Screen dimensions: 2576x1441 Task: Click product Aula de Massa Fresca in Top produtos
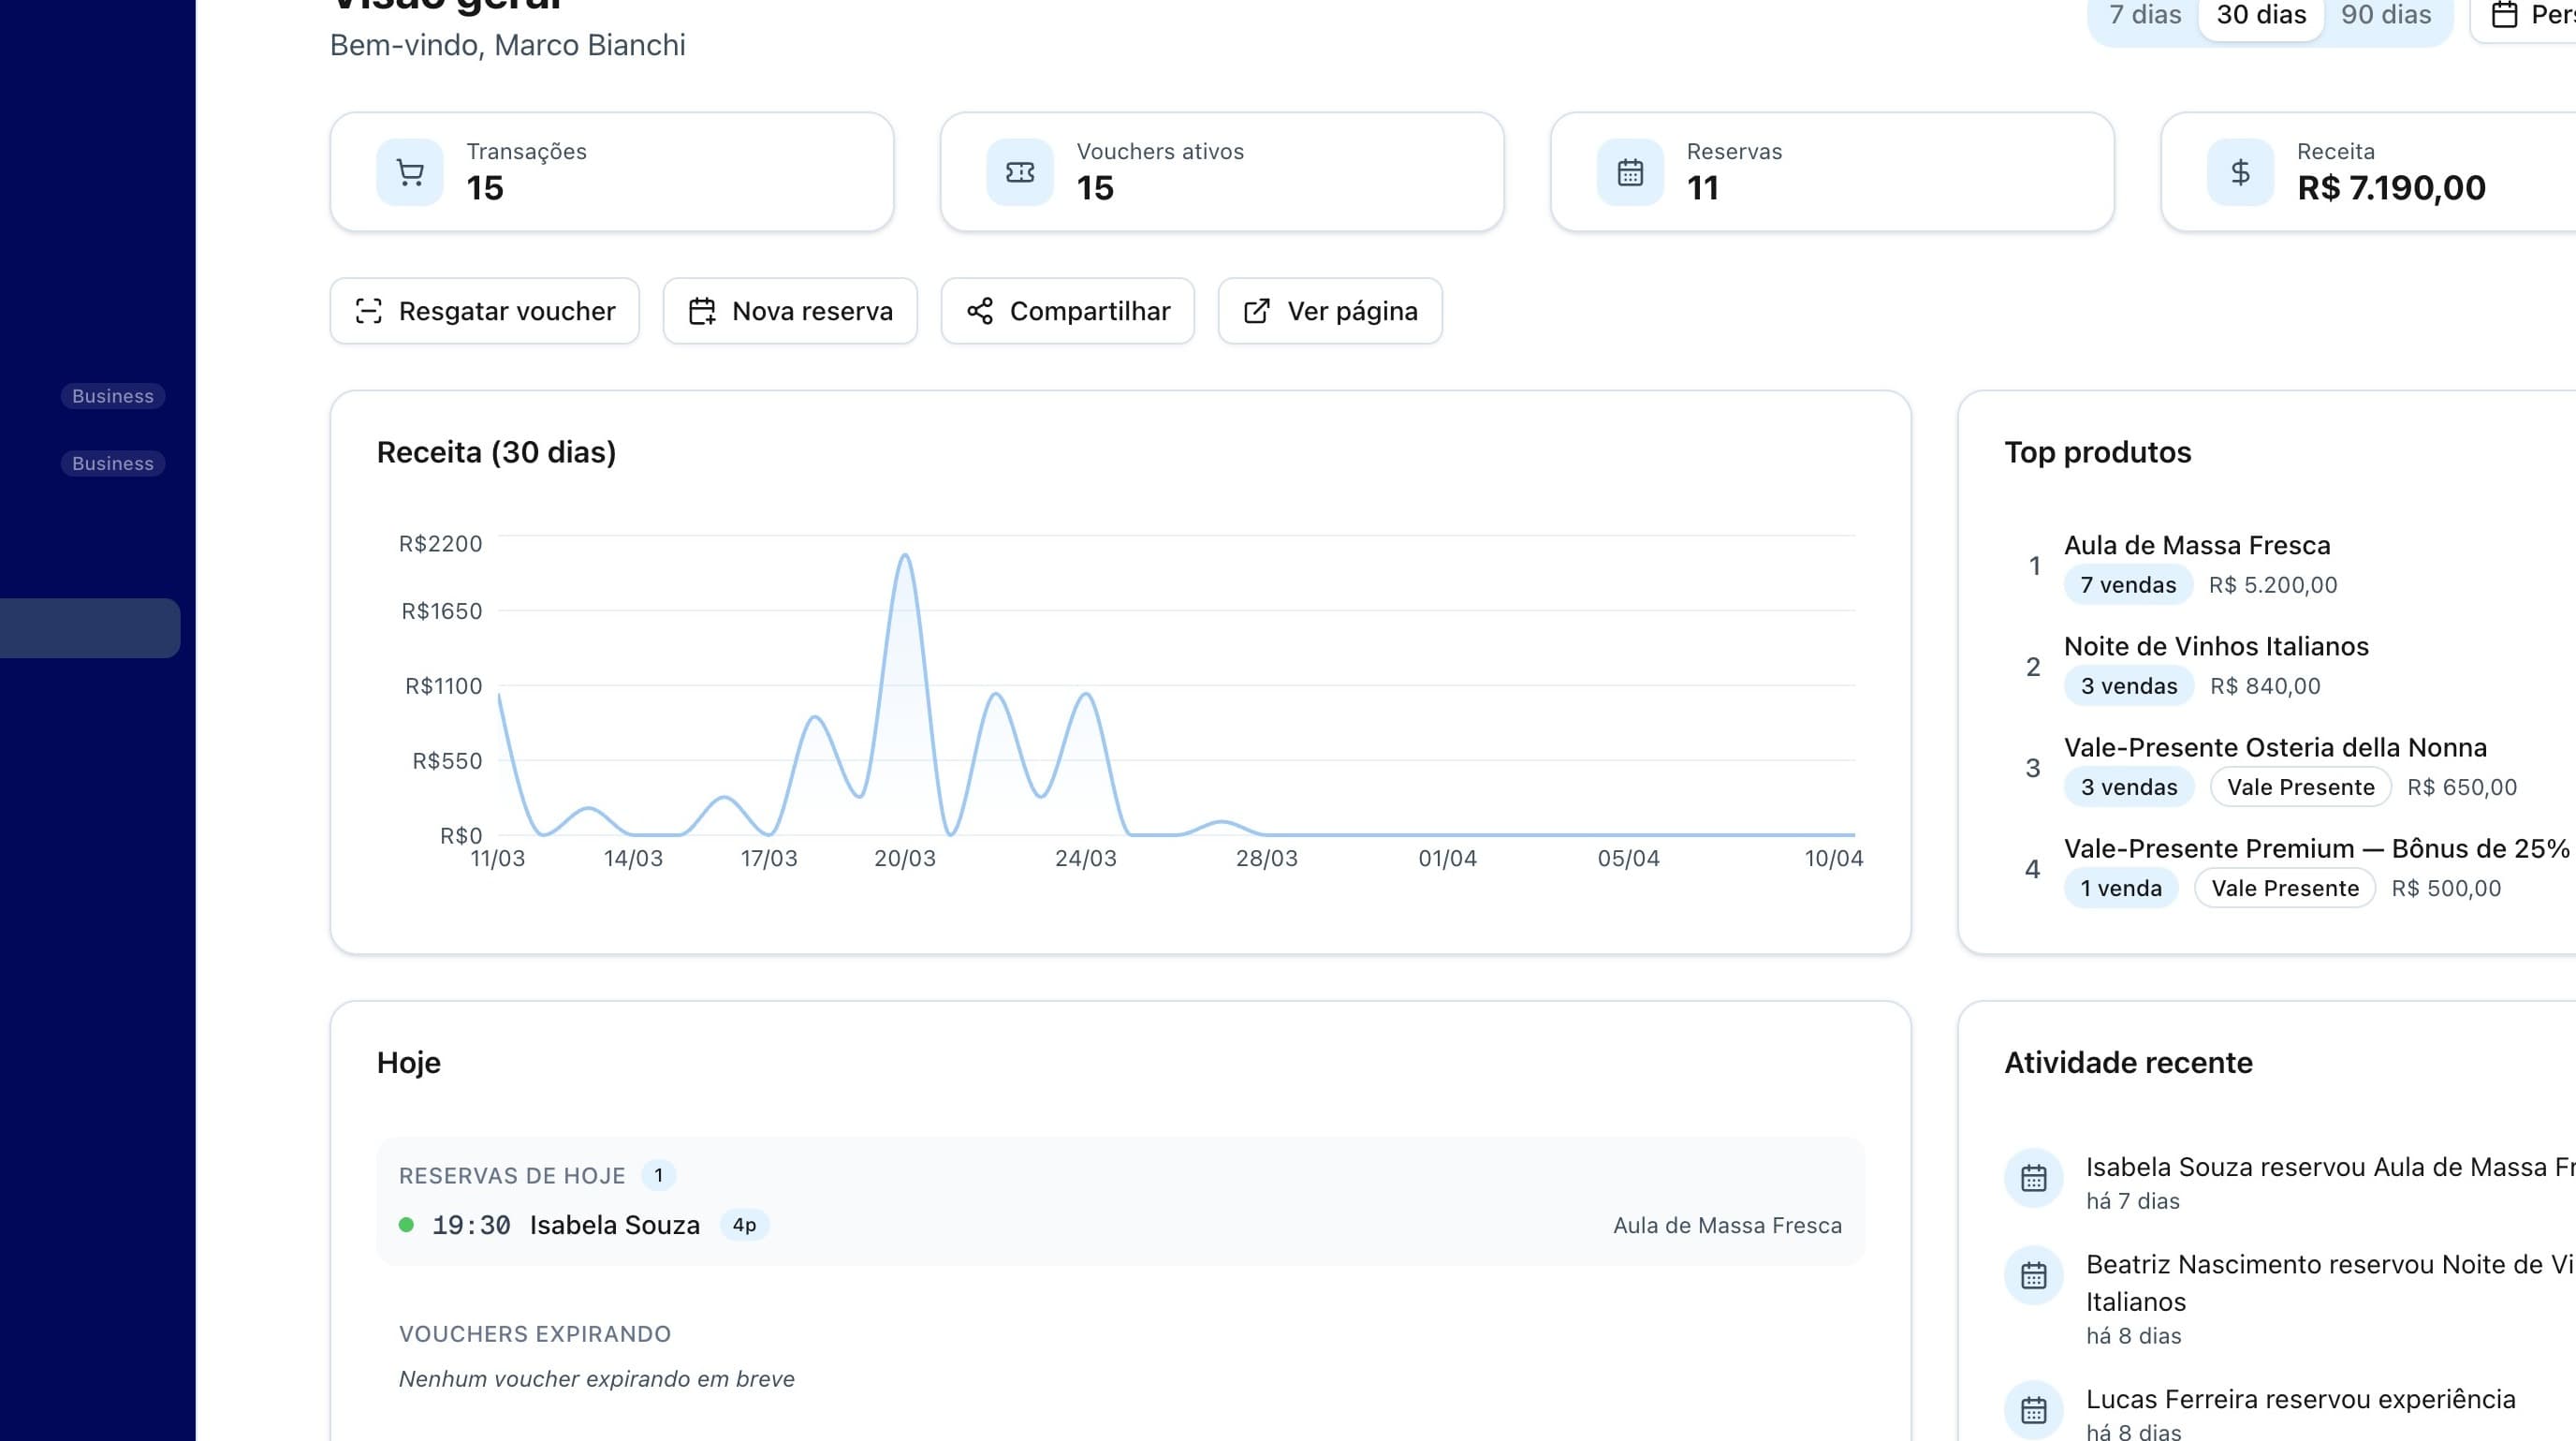(x=2197, y=545)
